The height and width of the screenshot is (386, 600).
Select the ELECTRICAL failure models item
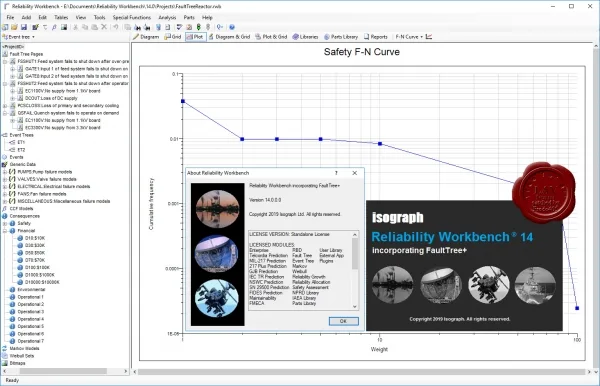[x=54, y=186]
